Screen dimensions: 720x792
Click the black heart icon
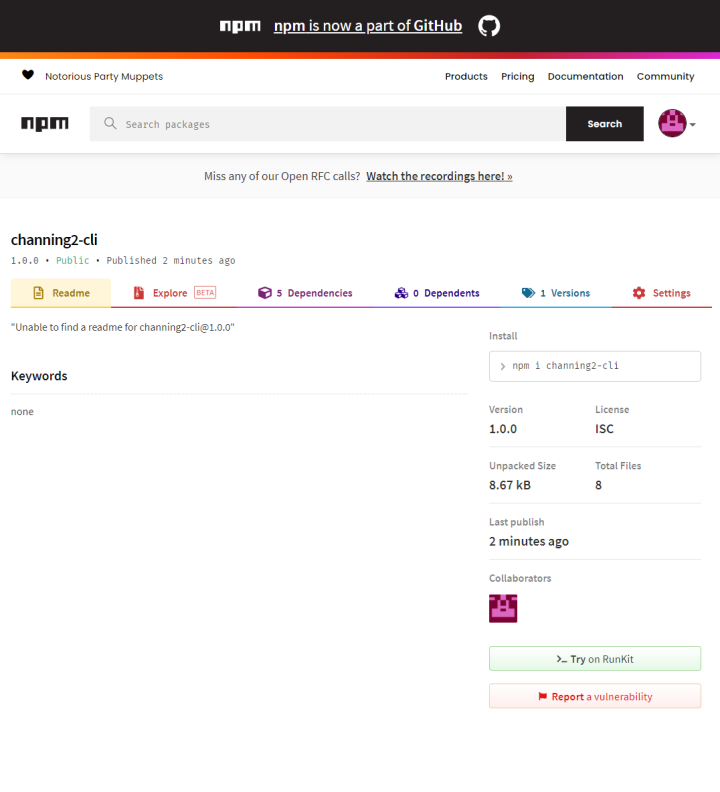point(28,75)
